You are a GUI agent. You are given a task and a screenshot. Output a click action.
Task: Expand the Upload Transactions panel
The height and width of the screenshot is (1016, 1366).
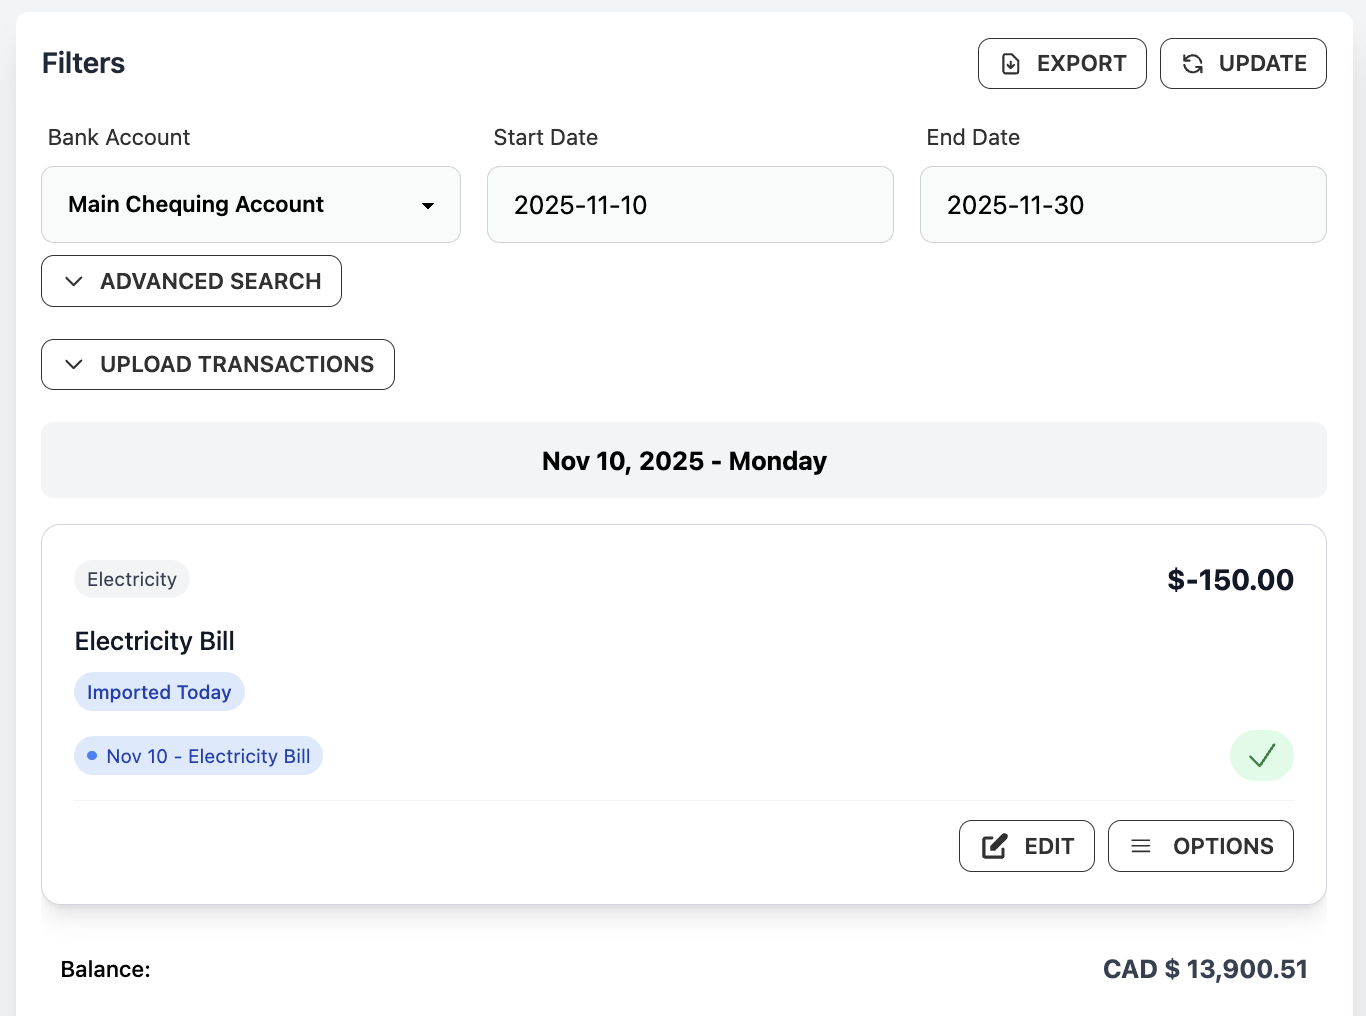(x=217, y=364)
